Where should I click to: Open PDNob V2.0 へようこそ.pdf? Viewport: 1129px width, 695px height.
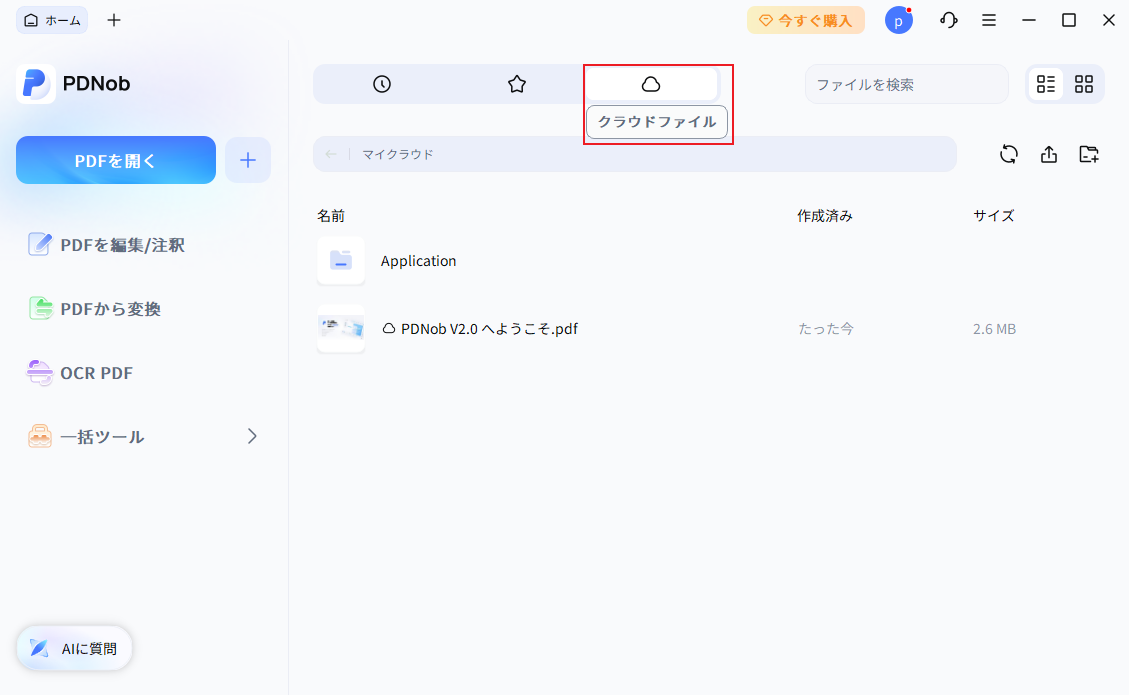click(489, 328)
